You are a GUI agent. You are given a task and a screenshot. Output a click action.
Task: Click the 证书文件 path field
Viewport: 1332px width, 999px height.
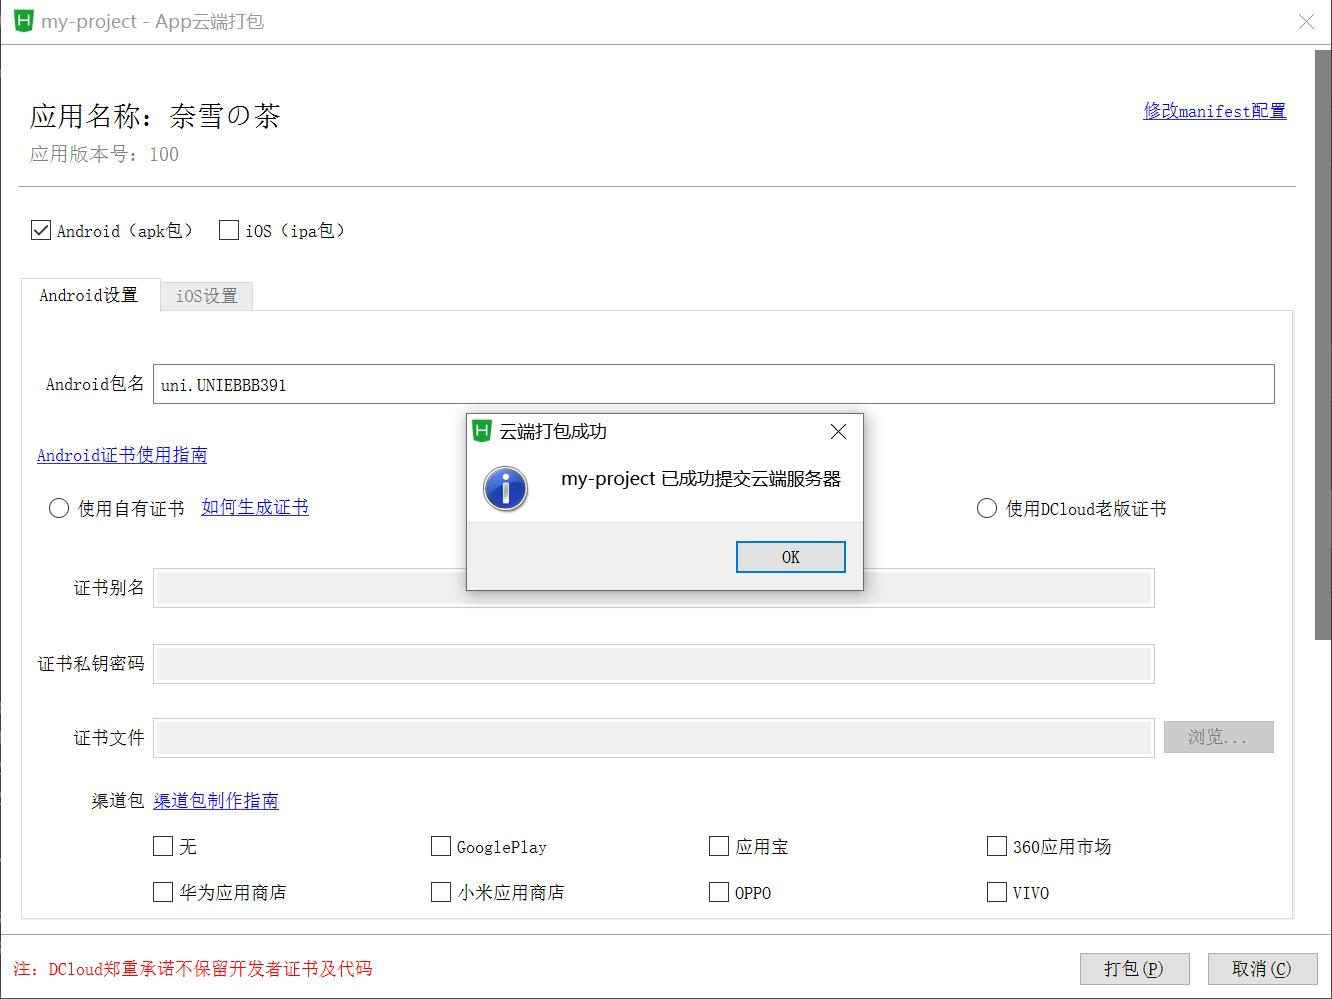(x=654, y=738)
